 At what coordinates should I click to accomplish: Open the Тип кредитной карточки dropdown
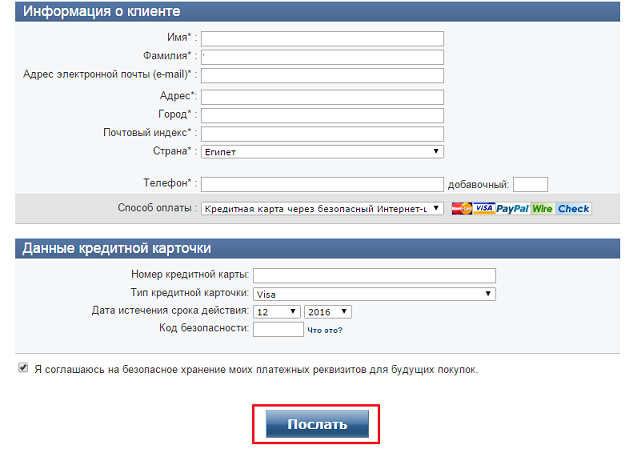[374, 294]
